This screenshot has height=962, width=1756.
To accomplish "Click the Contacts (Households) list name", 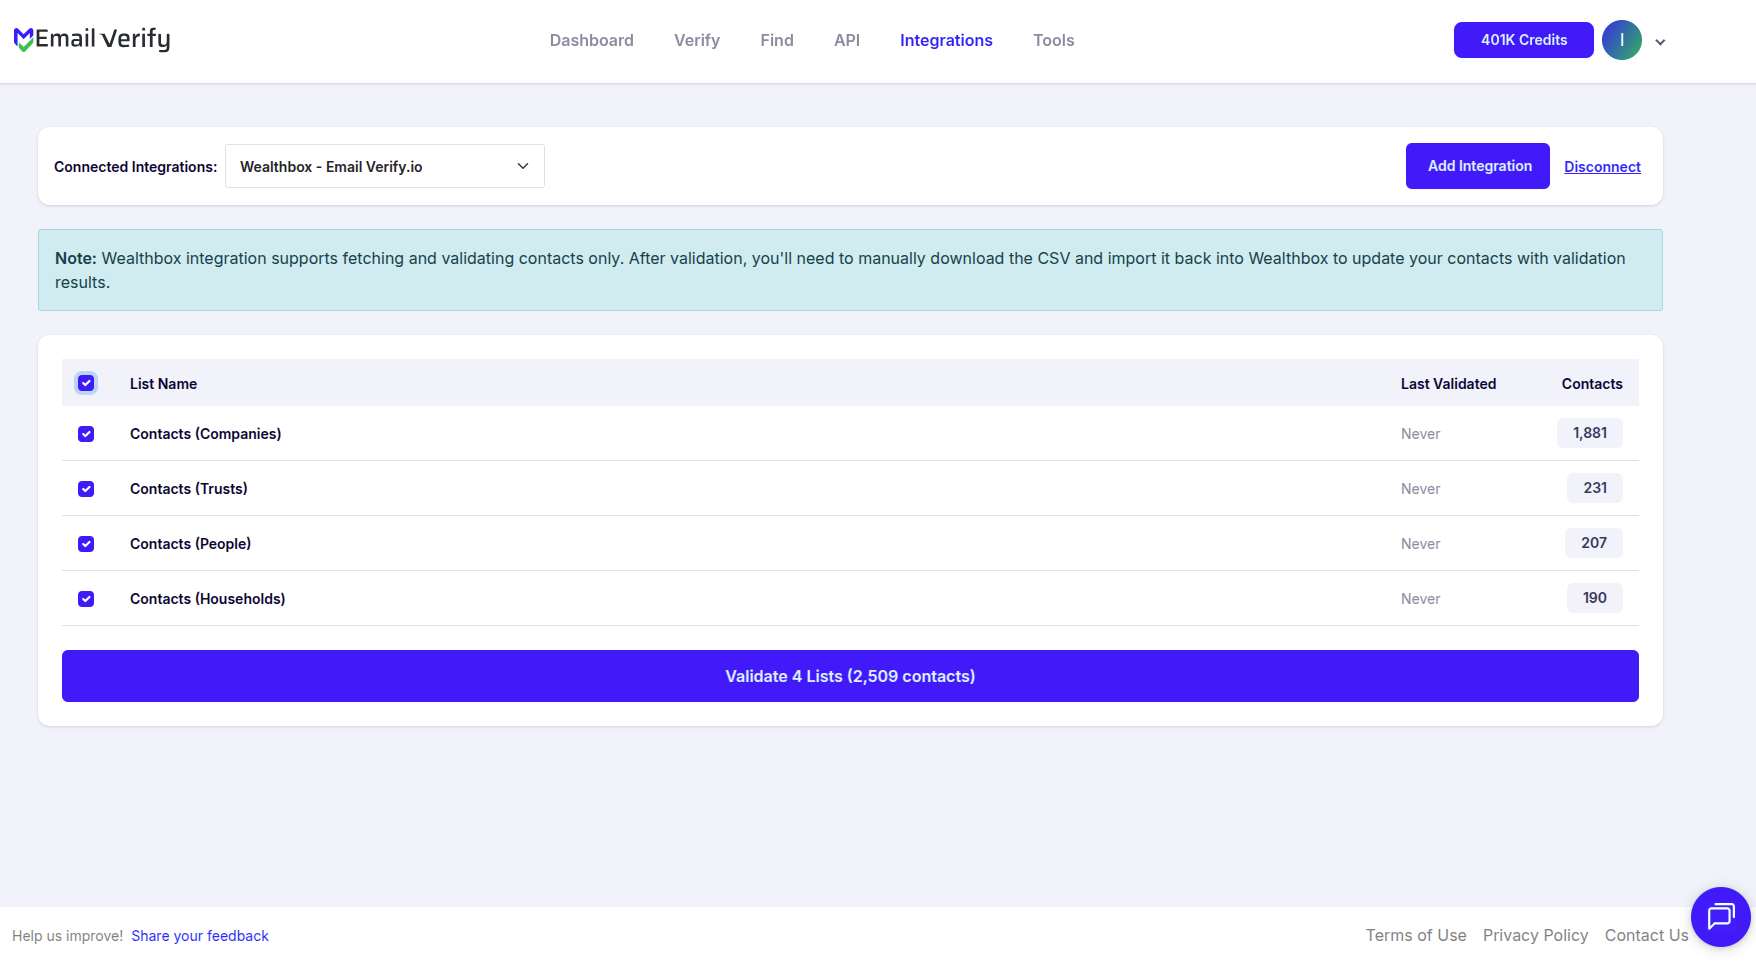I will pos(207,599).
